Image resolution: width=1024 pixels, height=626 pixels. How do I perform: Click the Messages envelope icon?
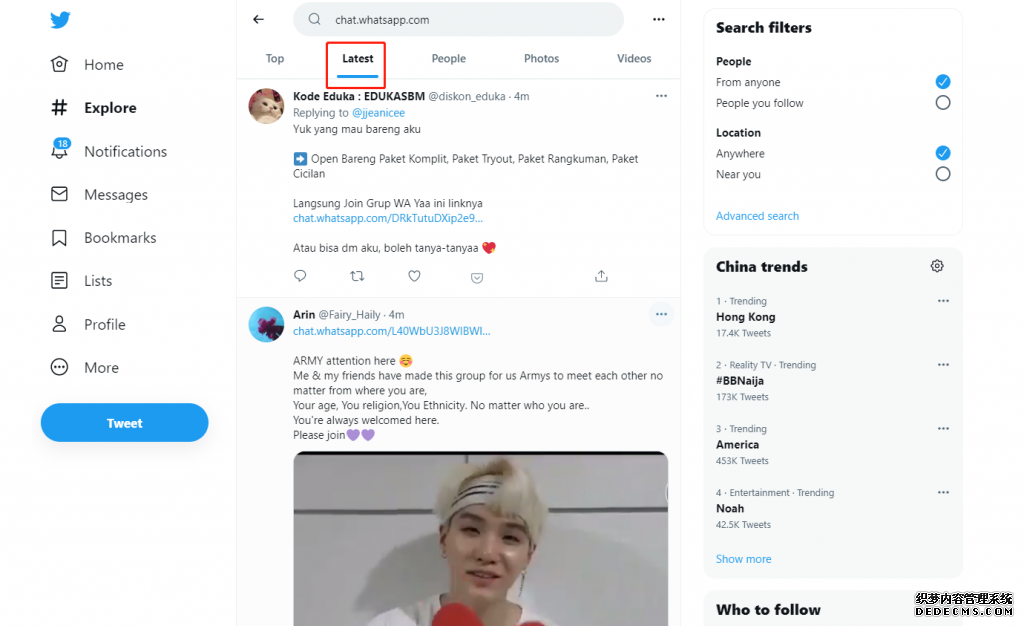point(59,194)
